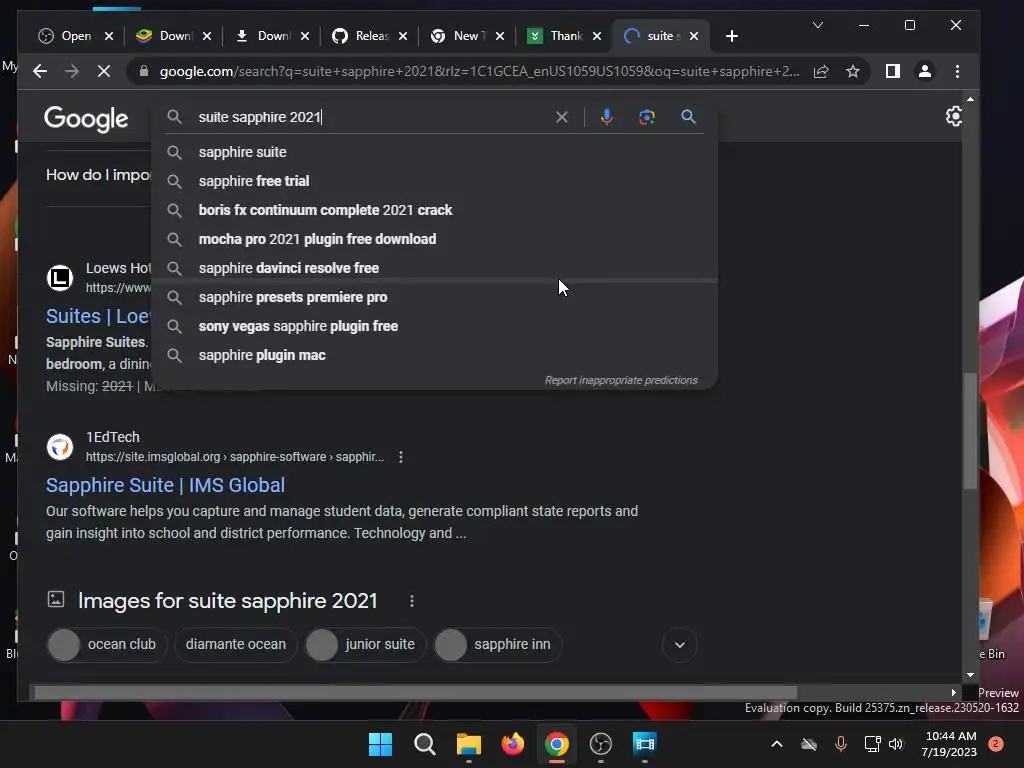Close the GitHub Releas tab
This screenshot has width=1024, height=768.
tap(403, 36)
